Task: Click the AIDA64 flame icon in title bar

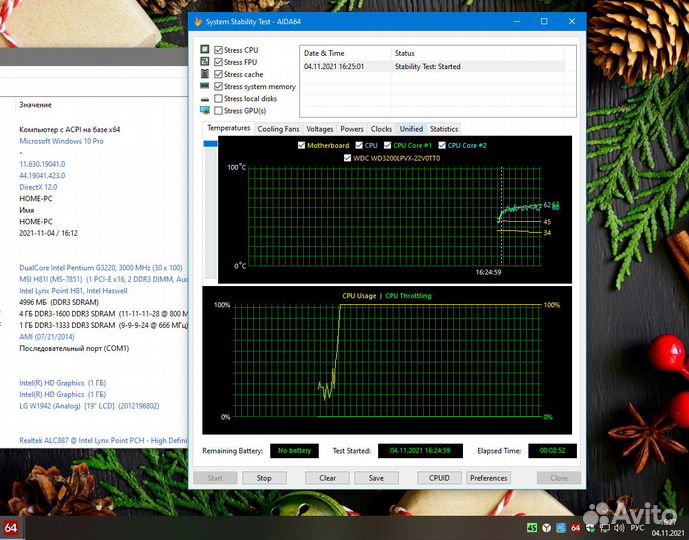Action: 199,22
